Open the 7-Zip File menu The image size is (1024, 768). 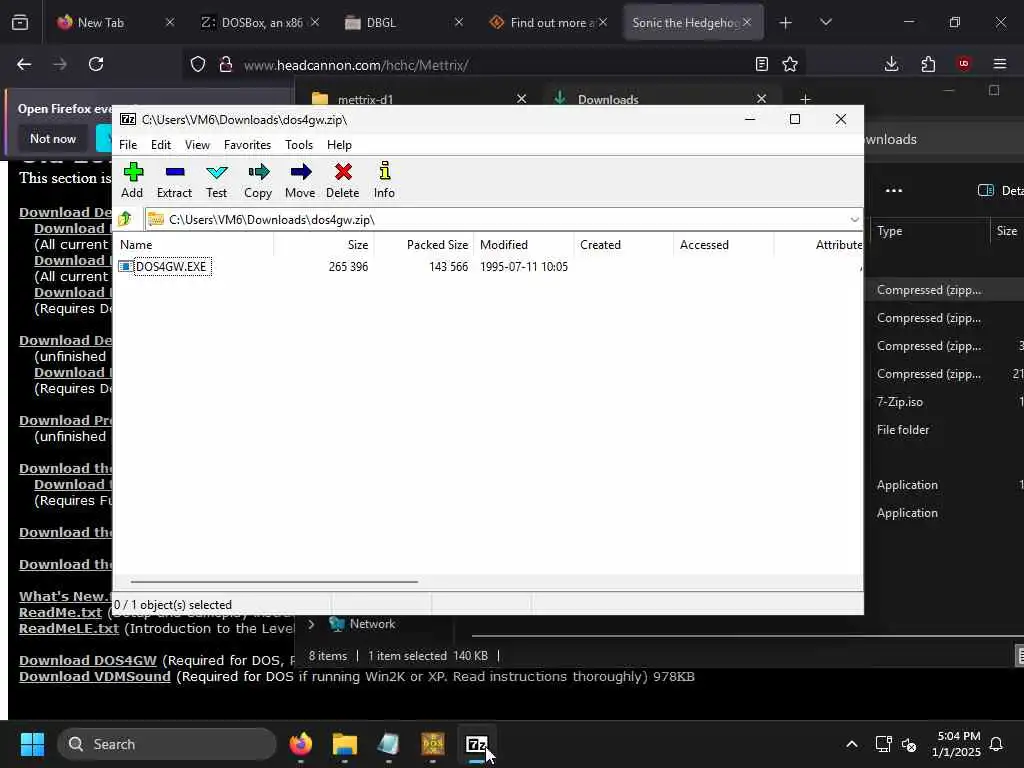pyautogui.click(x=128, y=145)
